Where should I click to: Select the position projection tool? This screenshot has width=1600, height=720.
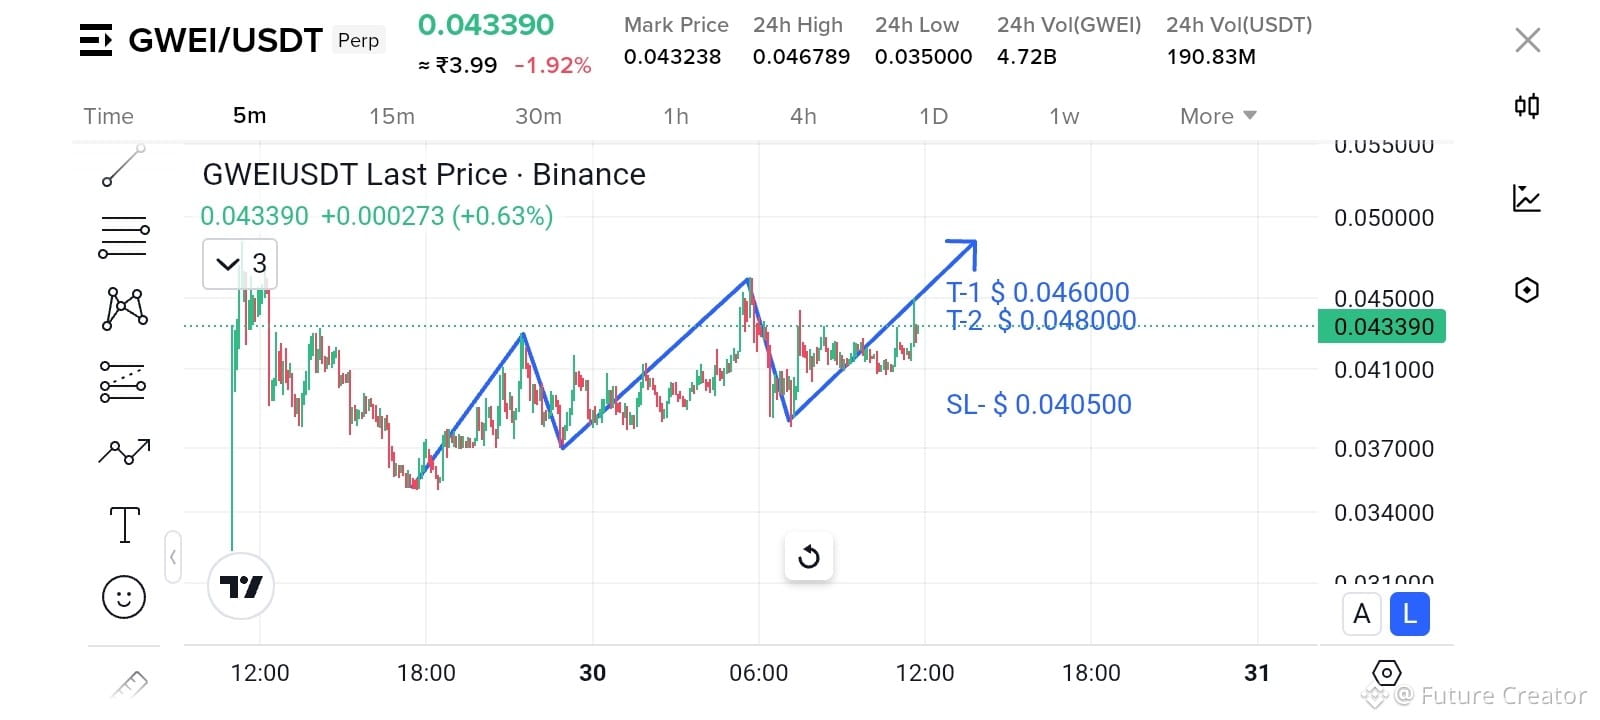point(124,381)
